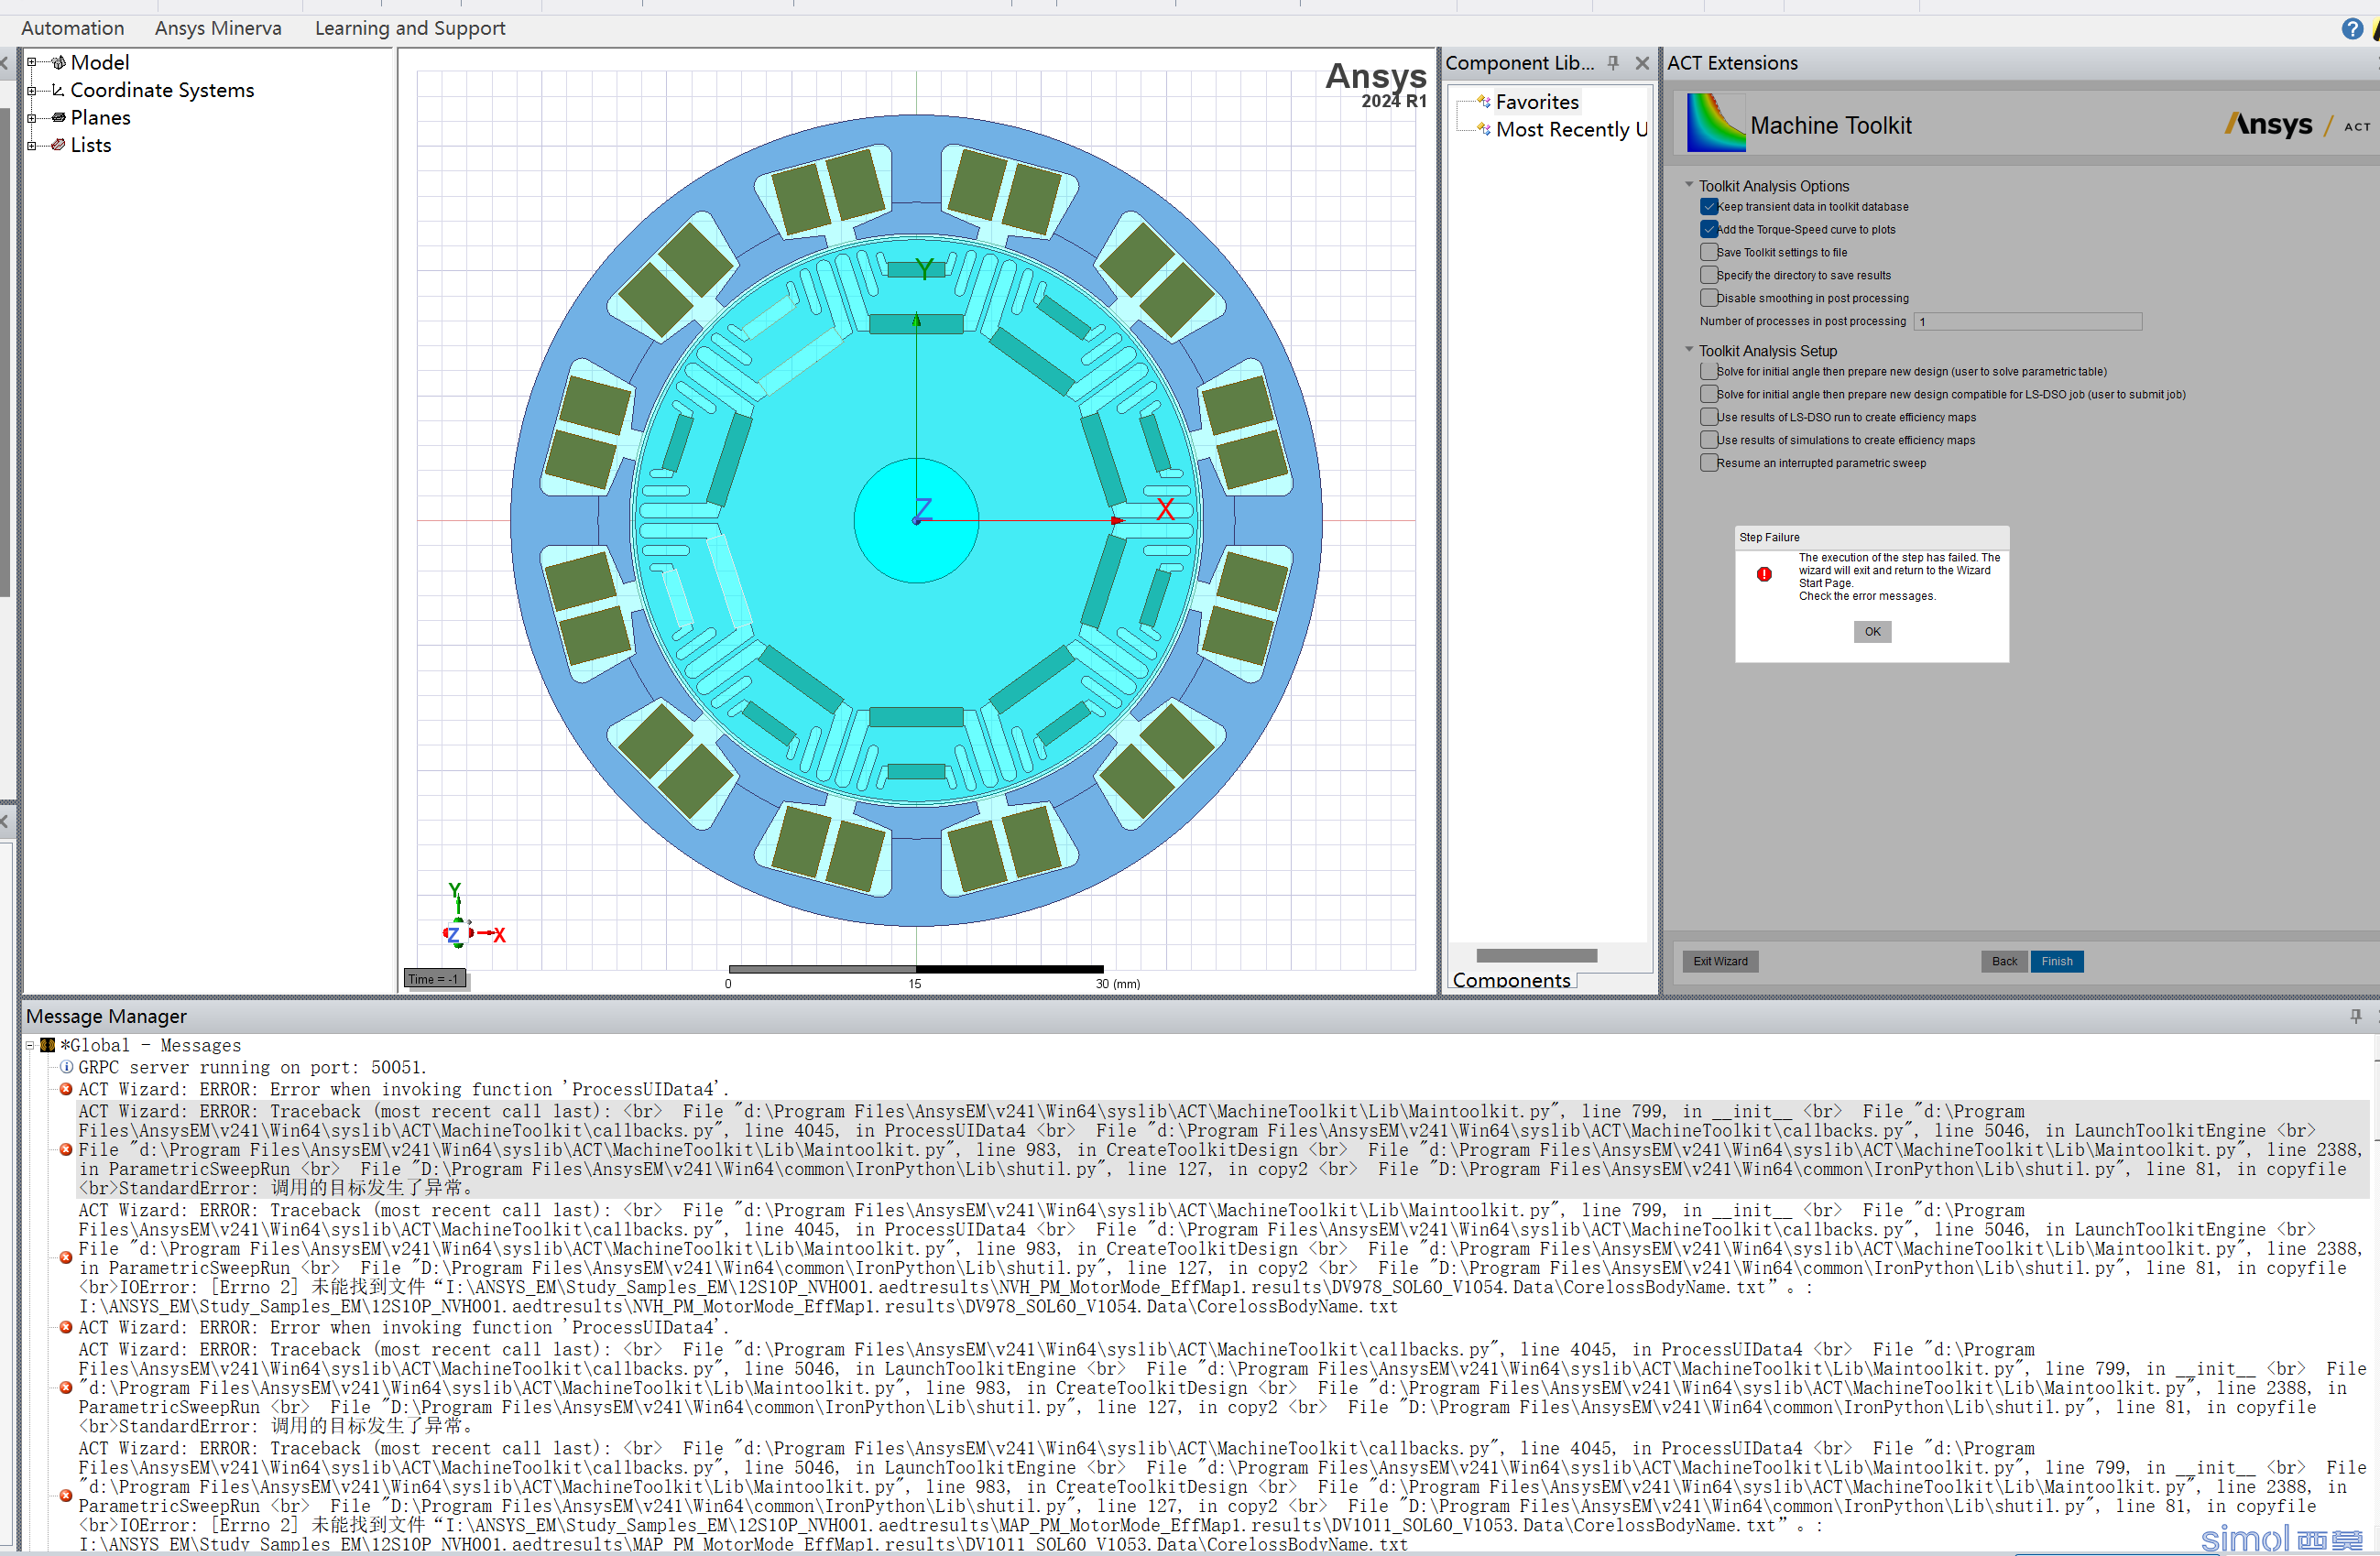Select the IOError DV978_SOL60_V1054 message
The width and height of the screenshot is (2380, 1556).
[1220, 1258]
